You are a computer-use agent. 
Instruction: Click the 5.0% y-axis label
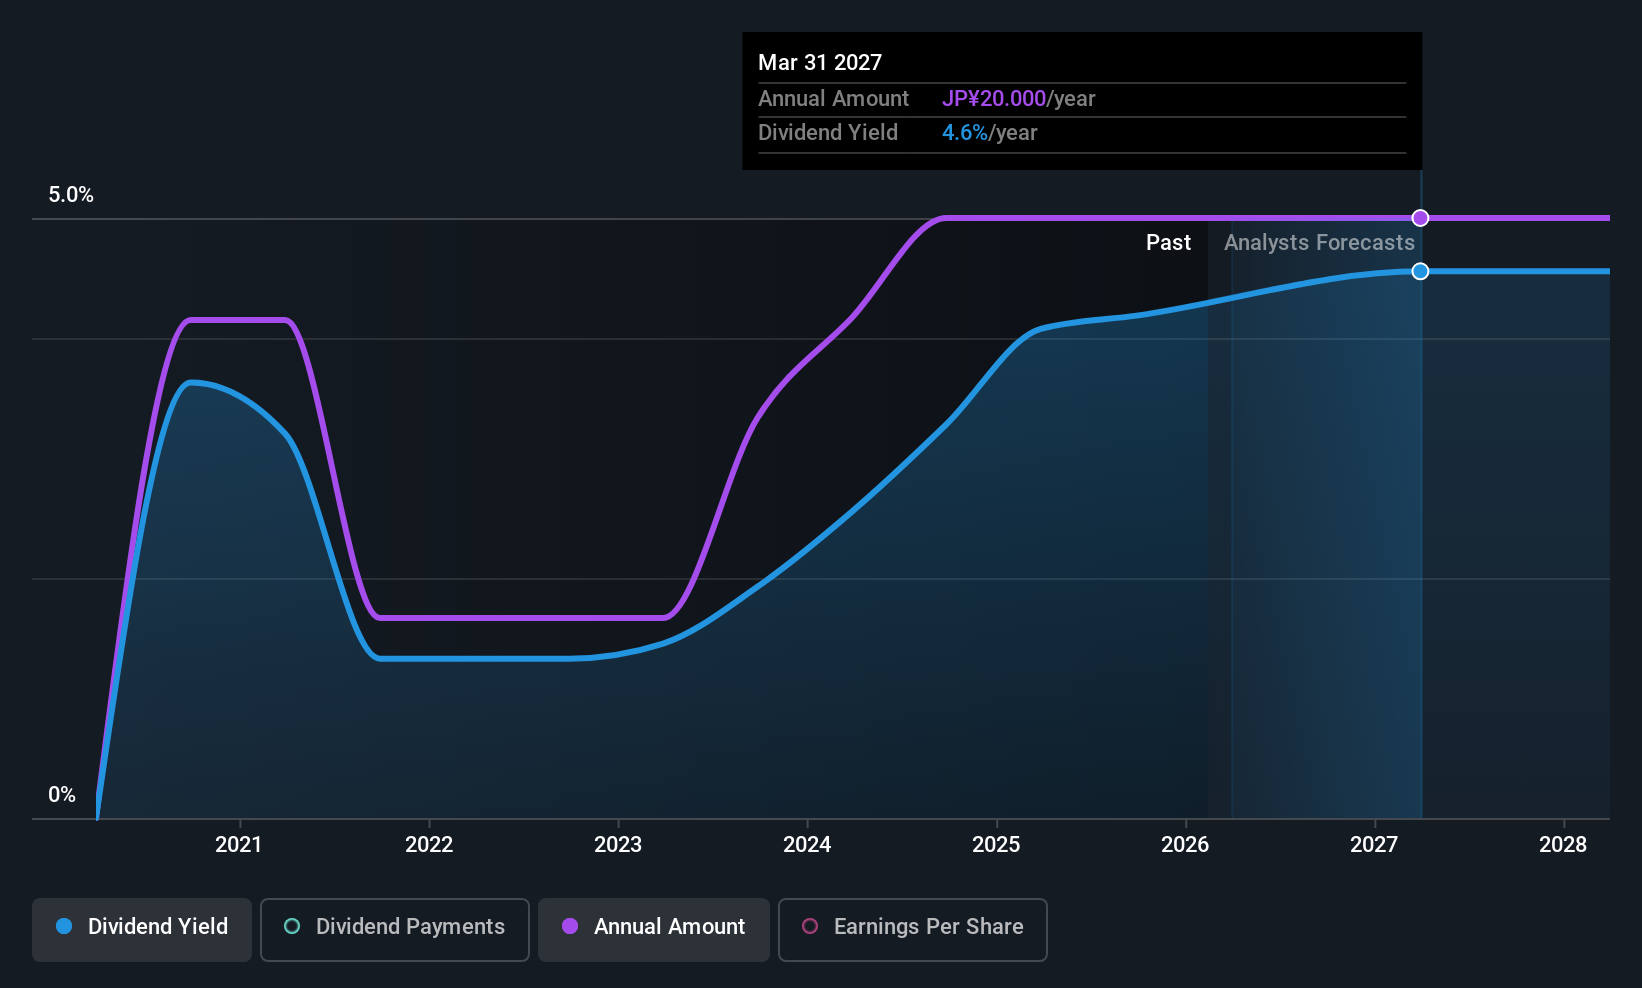[71, 195]
